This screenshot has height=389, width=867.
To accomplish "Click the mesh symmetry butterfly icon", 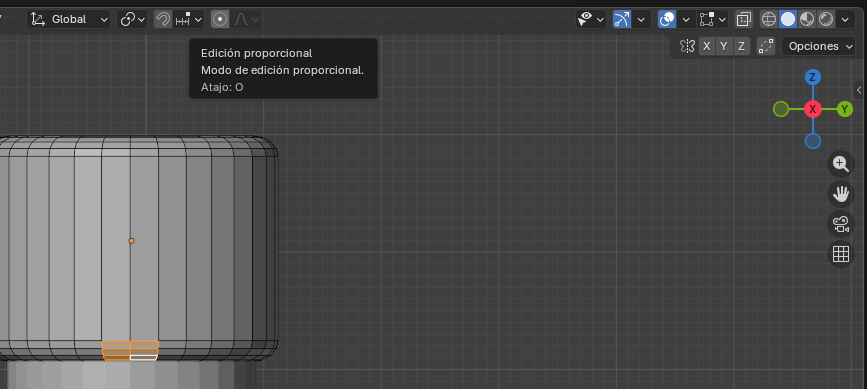I will [687, 46].
